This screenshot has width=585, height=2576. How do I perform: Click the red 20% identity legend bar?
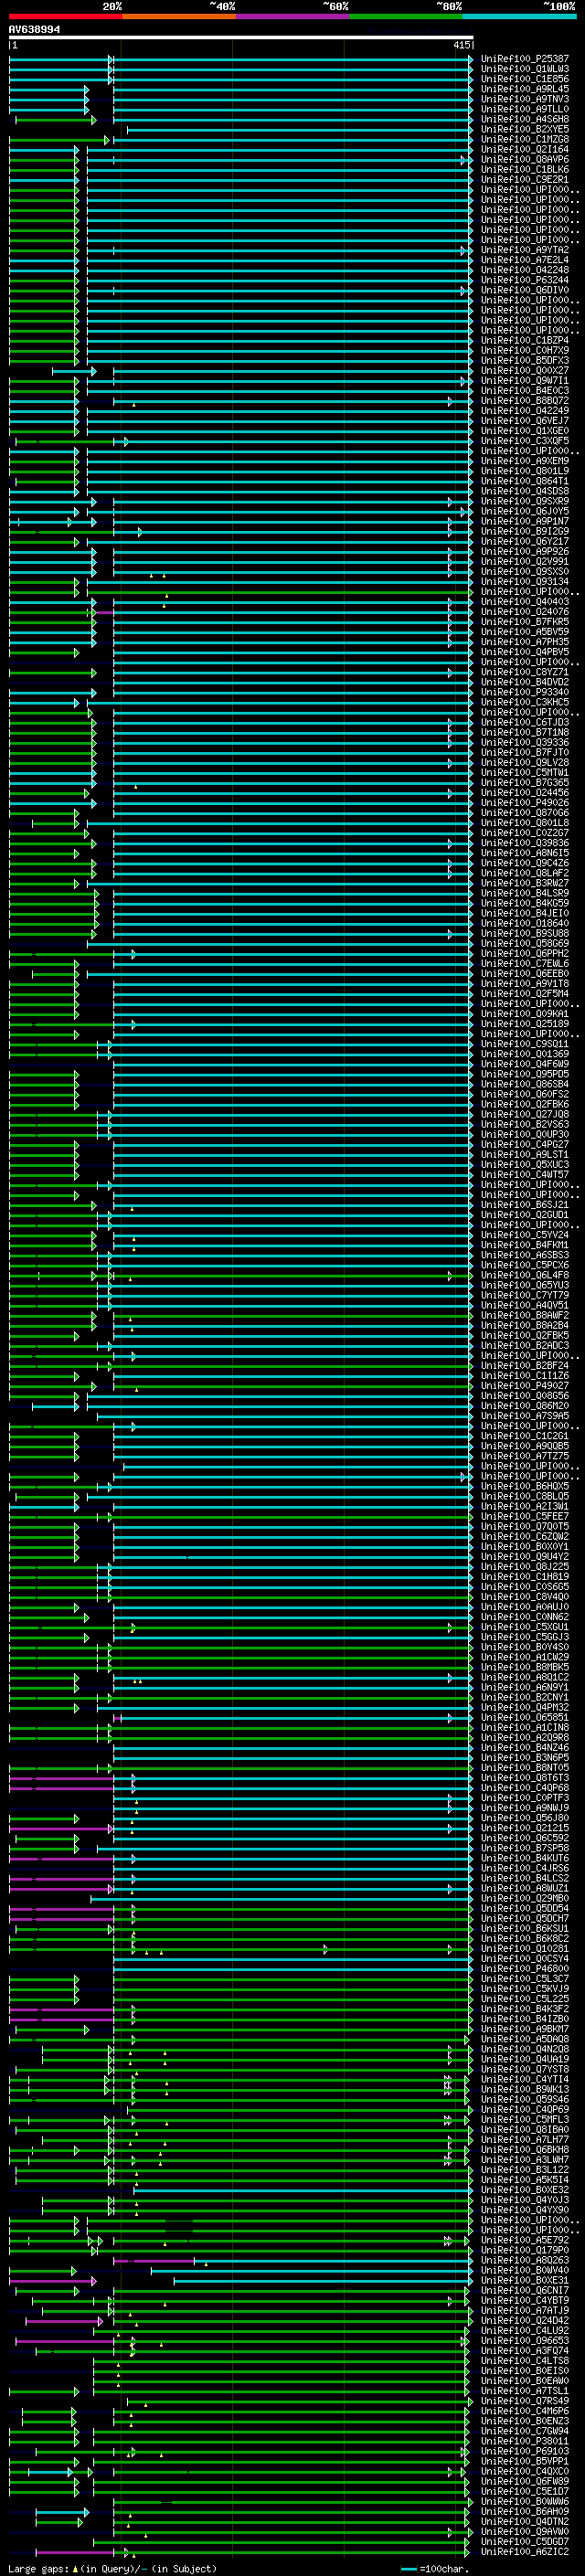coord(65,17)
